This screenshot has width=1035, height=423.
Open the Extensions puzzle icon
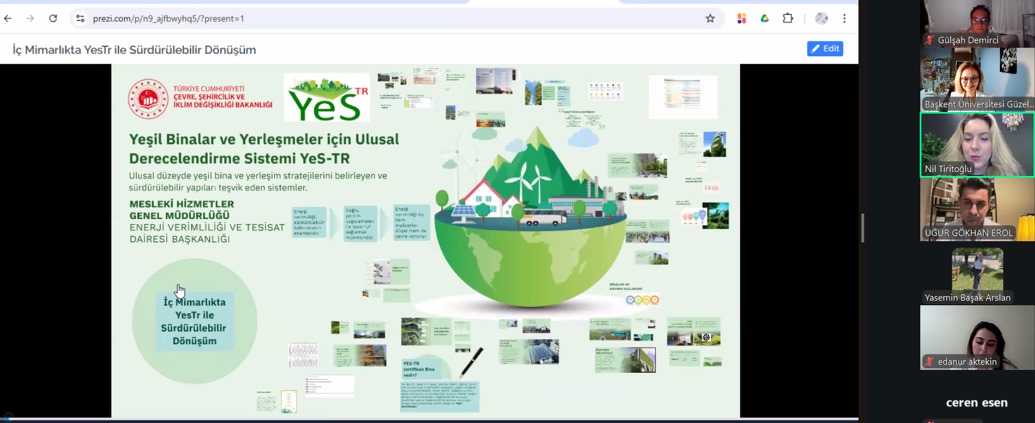(788, 18)
